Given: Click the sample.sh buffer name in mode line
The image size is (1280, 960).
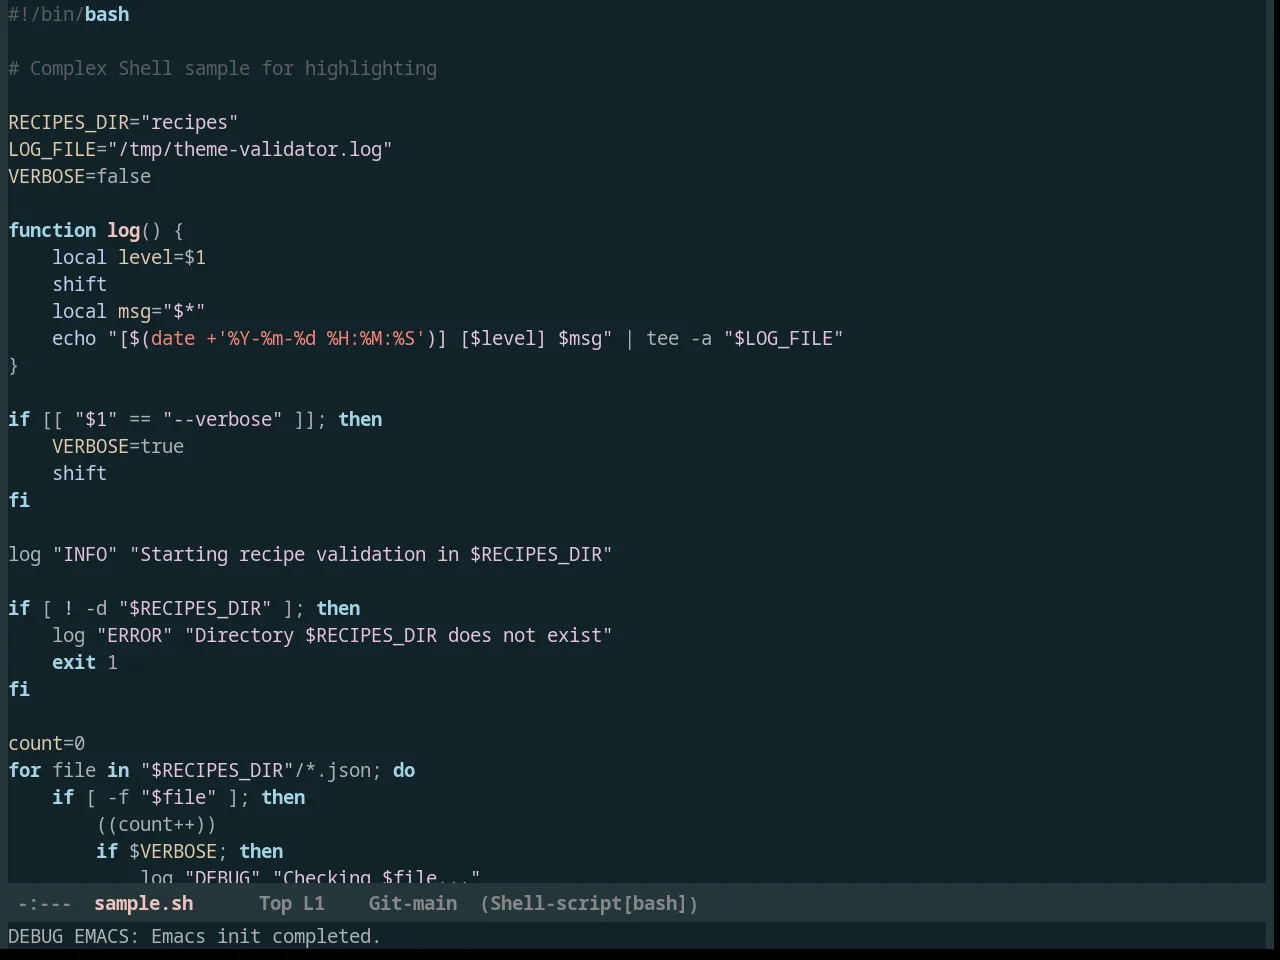Looking at the screenshot, I should click(x=144, y=903).
